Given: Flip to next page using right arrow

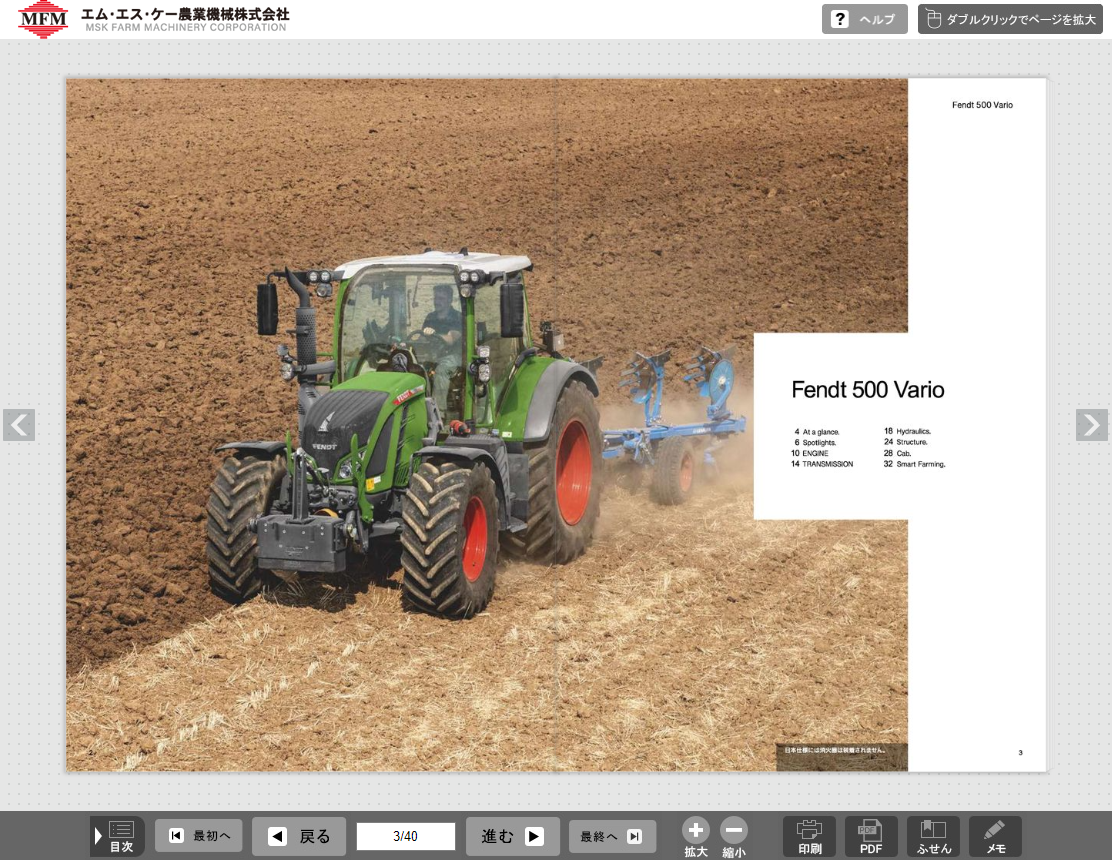Looking at the screenshot, I should tap(1091, 425).
